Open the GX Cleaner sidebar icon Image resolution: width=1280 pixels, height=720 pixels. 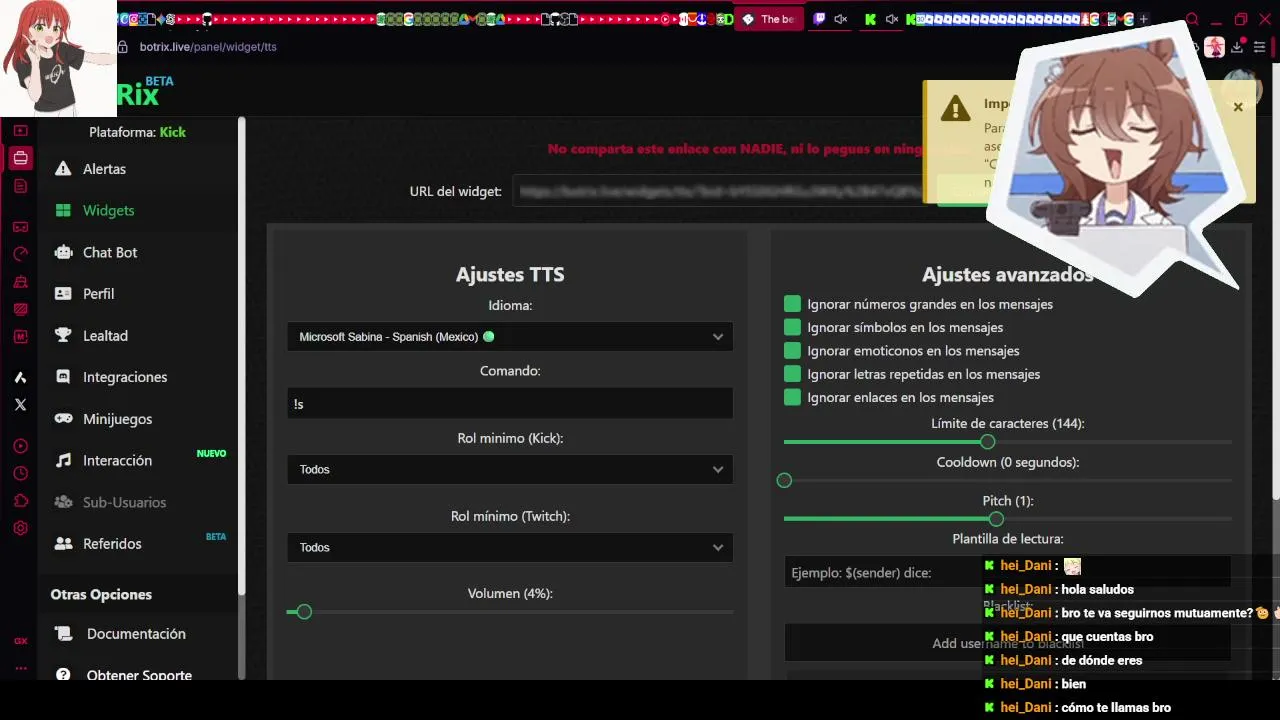coord(20,282)
